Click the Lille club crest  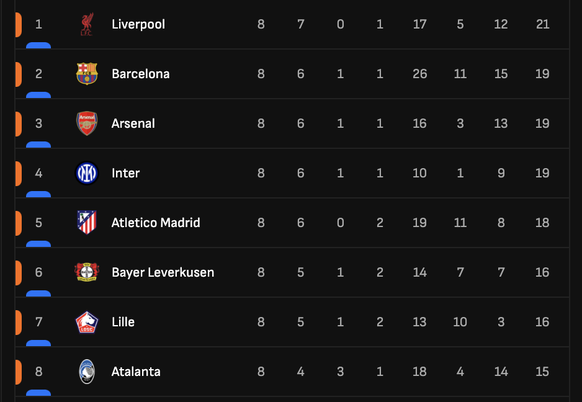coord(87,322)
